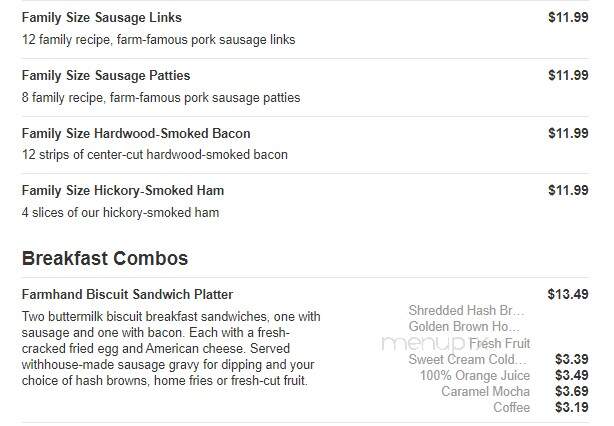Click the $11.99 price for Sausage Links
This screenshot has height=426, width=614.
pyautogui.click(x=568, y=17)
